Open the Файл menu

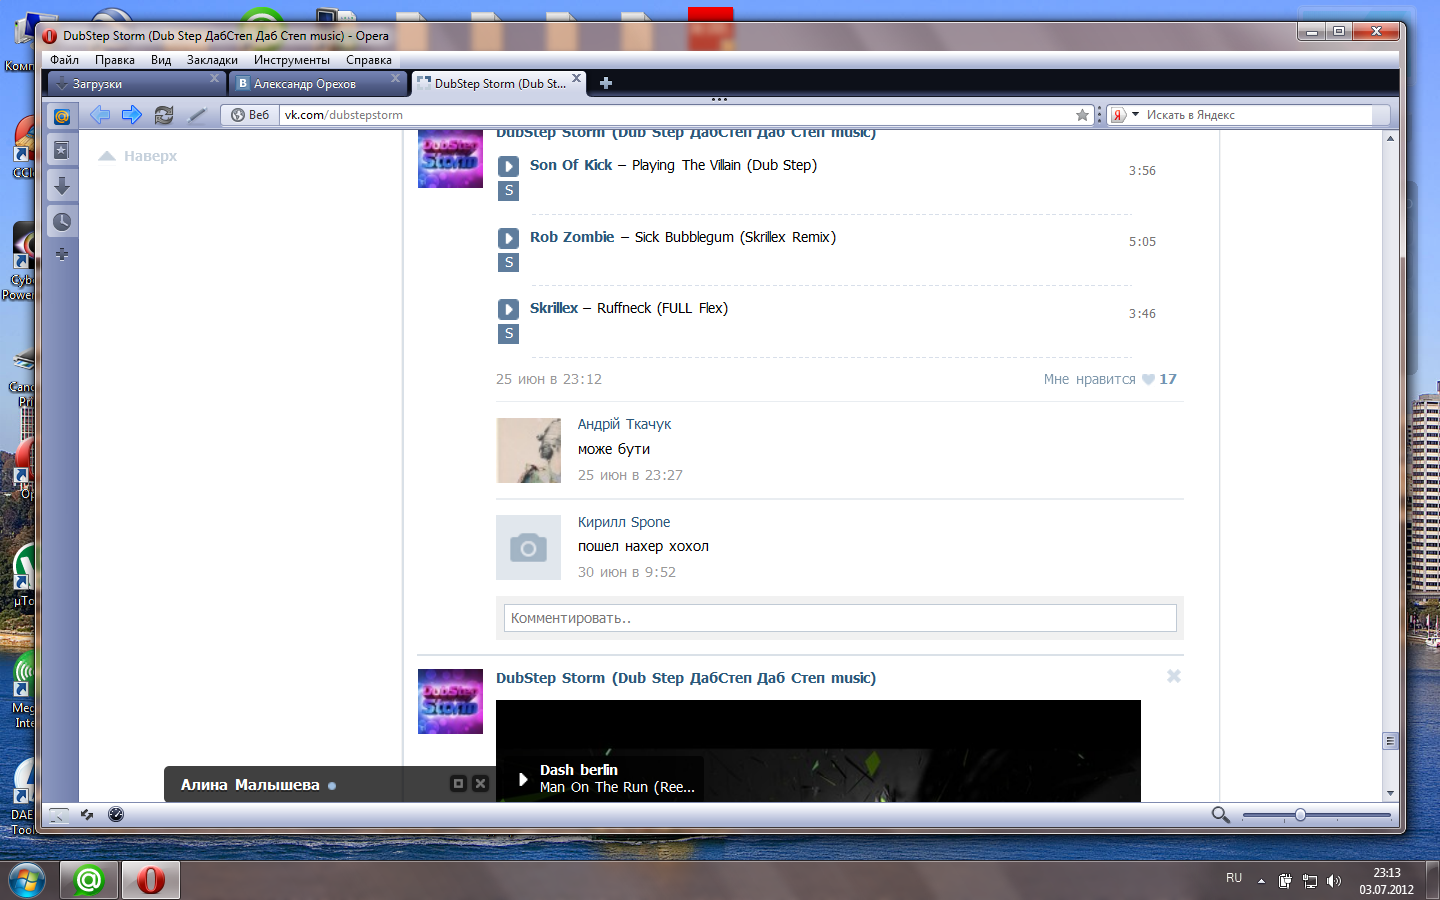64,60
